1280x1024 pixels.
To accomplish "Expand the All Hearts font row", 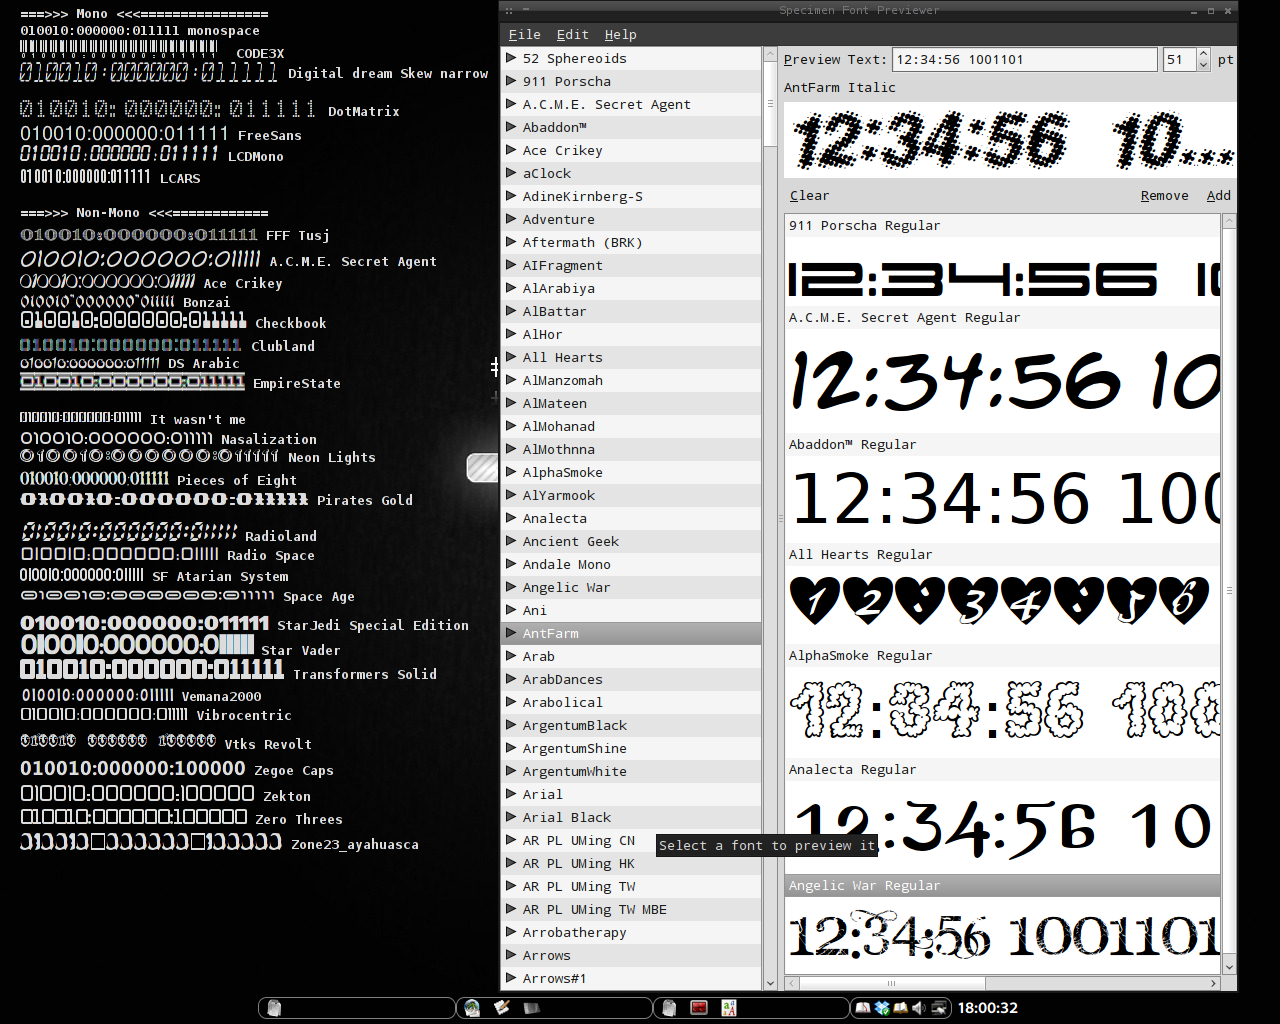I will (511, 357).
